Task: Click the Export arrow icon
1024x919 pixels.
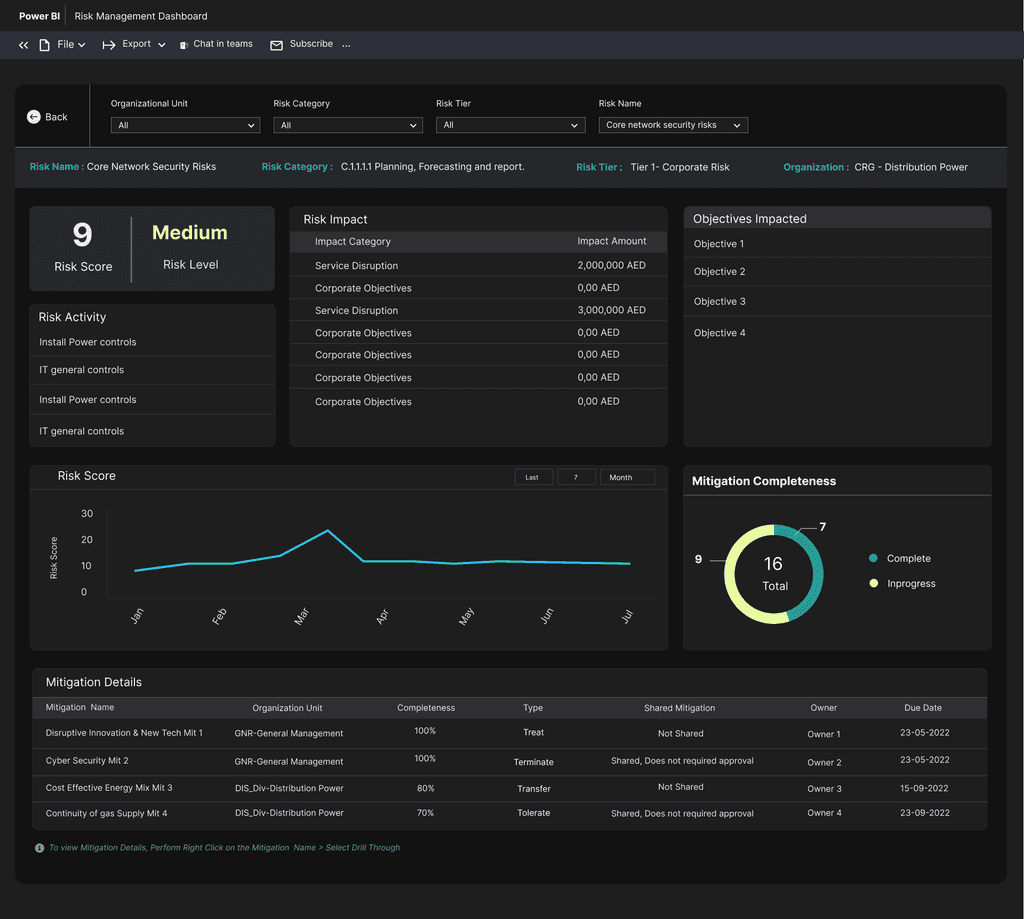Action: [109, 45]
